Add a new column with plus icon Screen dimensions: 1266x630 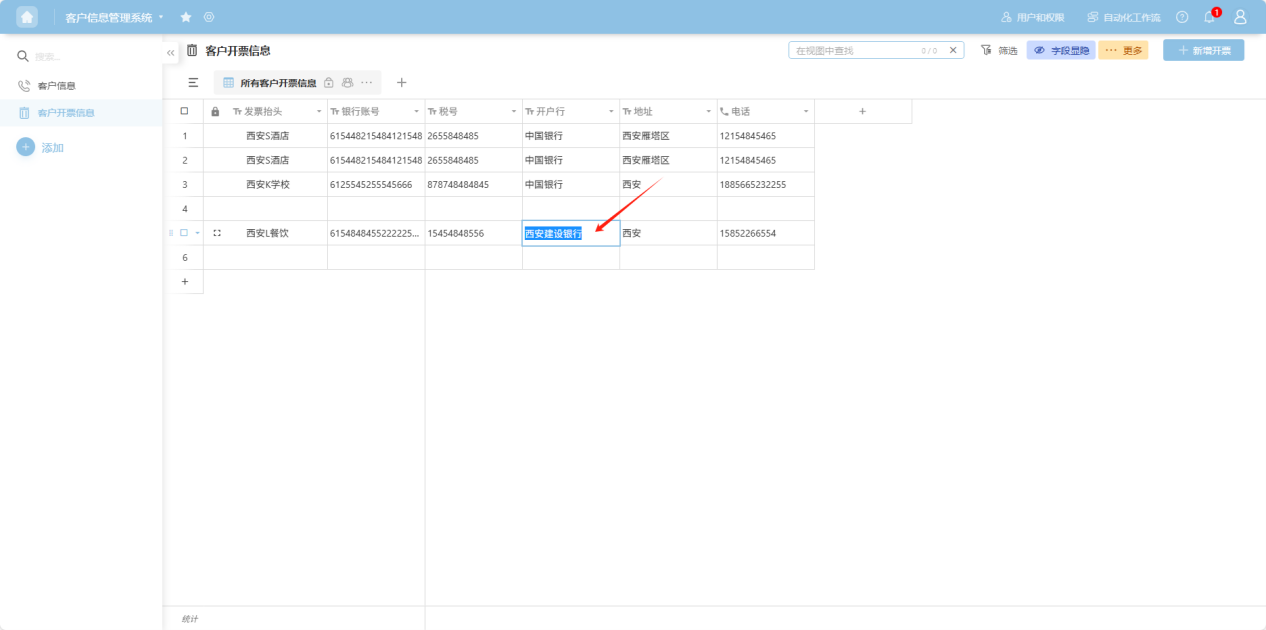click(x=862, y=111)
